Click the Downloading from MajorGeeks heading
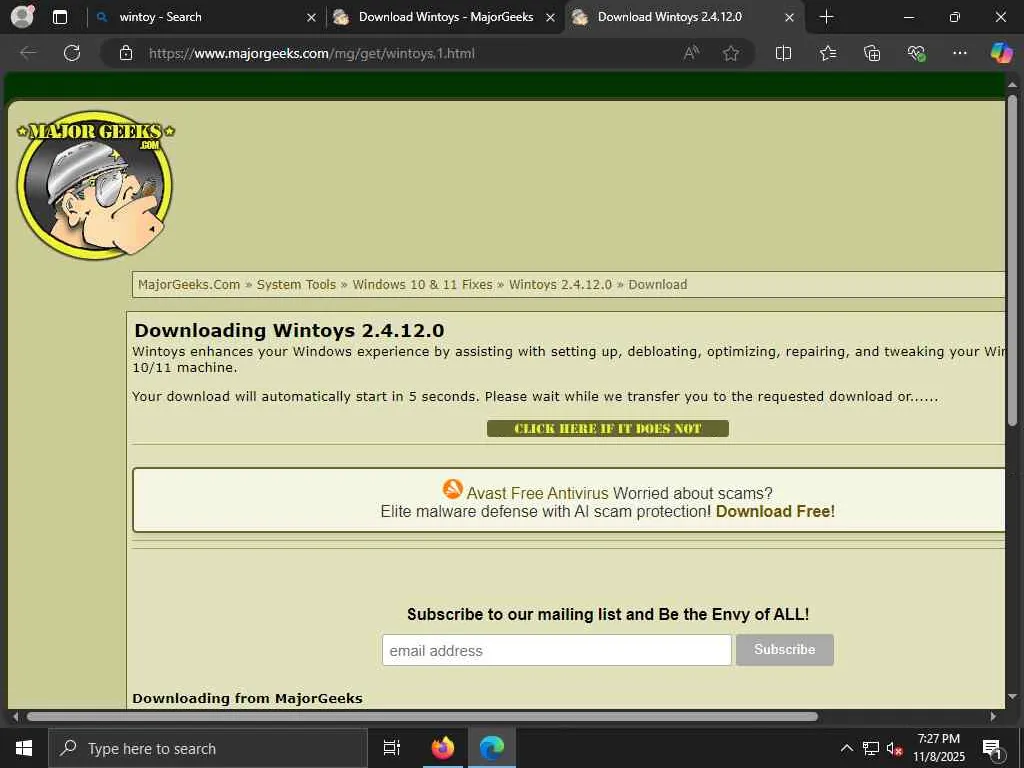The image size is (1024, 768). point(247,698)
